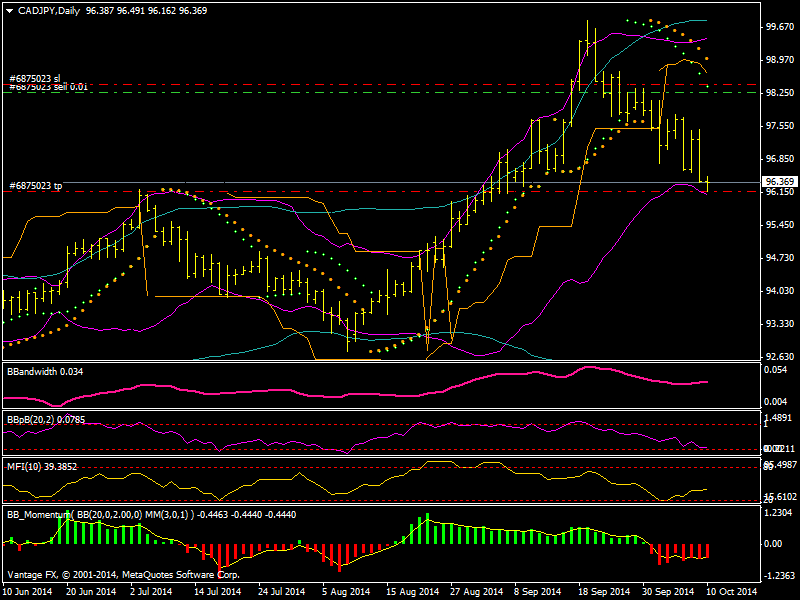
Task: Click the 30 Sep 2014 date label
Action: pyautogui.click(x=668, y=591)
